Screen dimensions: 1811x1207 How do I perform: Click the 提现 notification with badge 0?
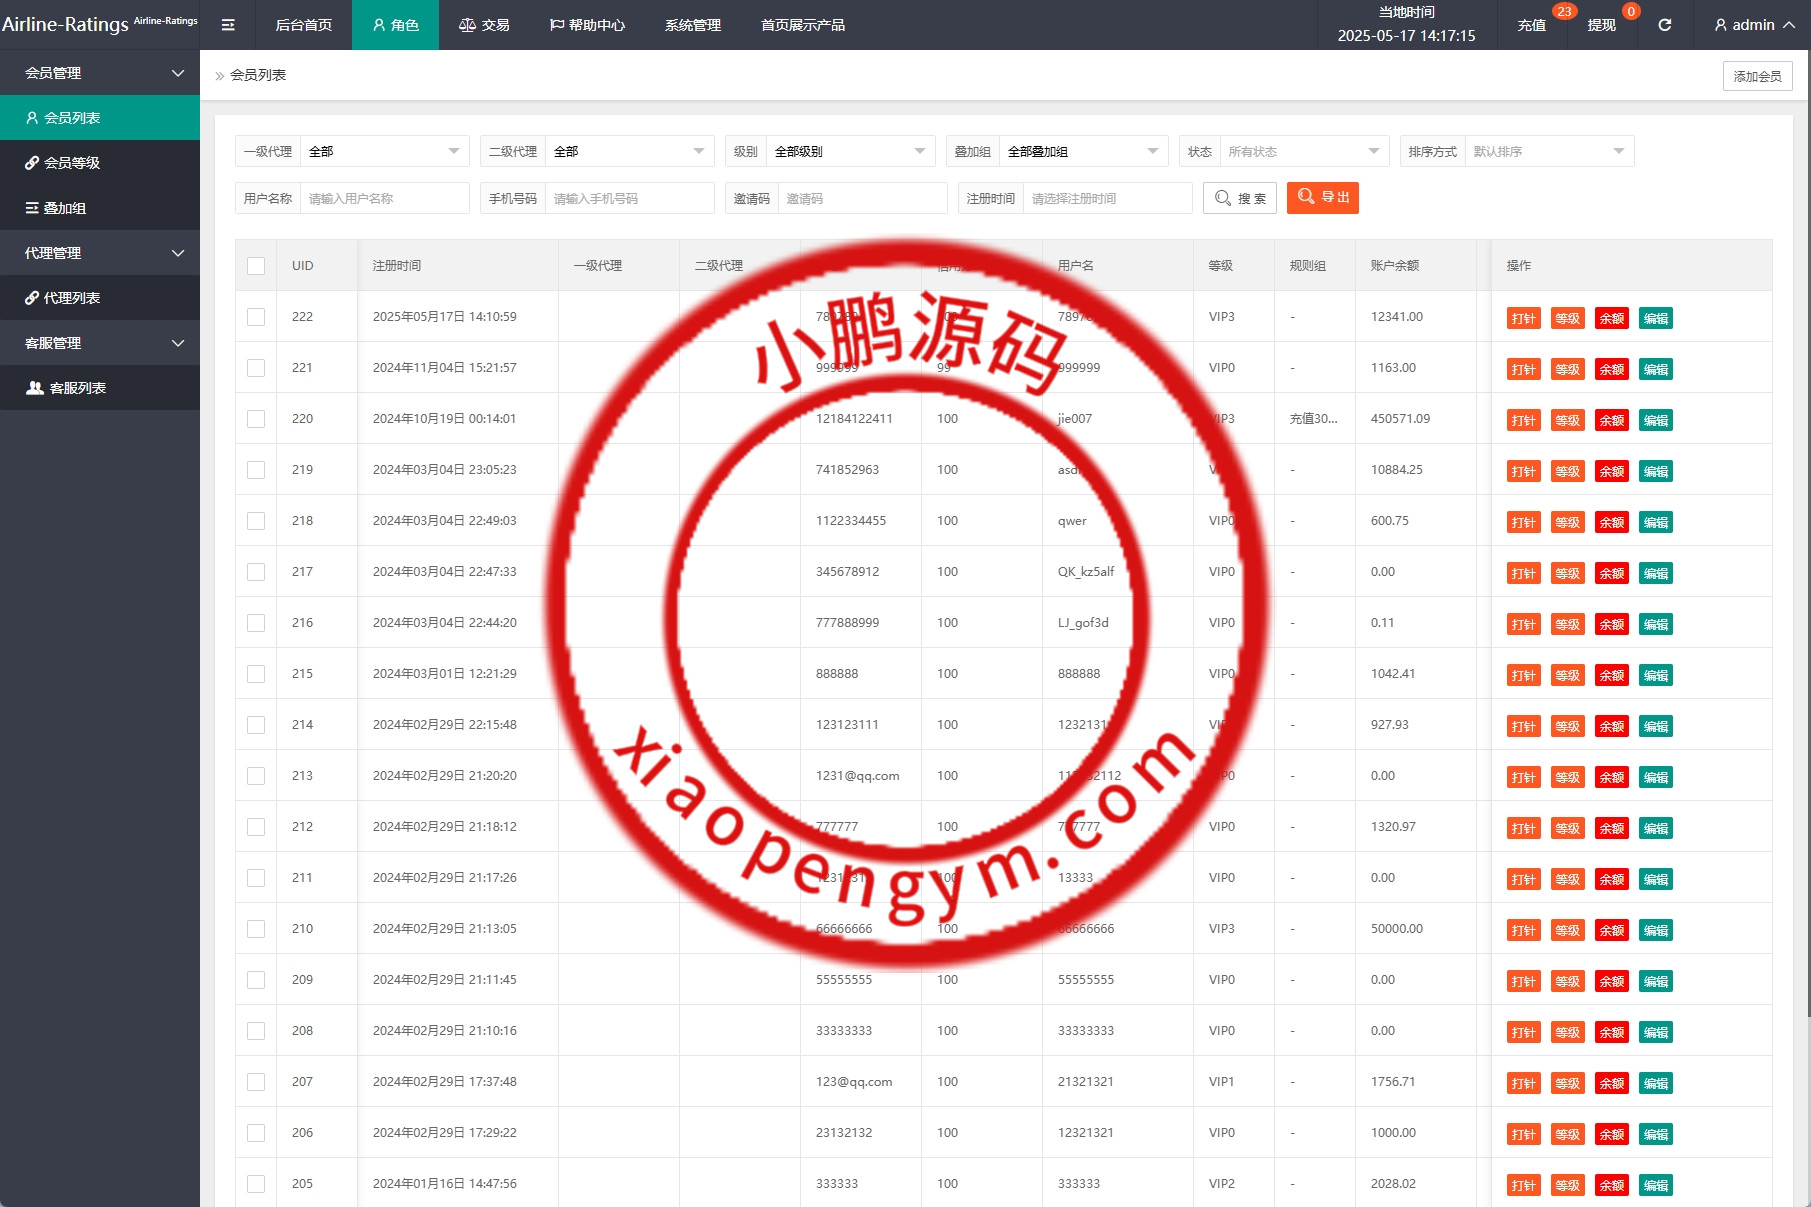tap(1602, 25)
